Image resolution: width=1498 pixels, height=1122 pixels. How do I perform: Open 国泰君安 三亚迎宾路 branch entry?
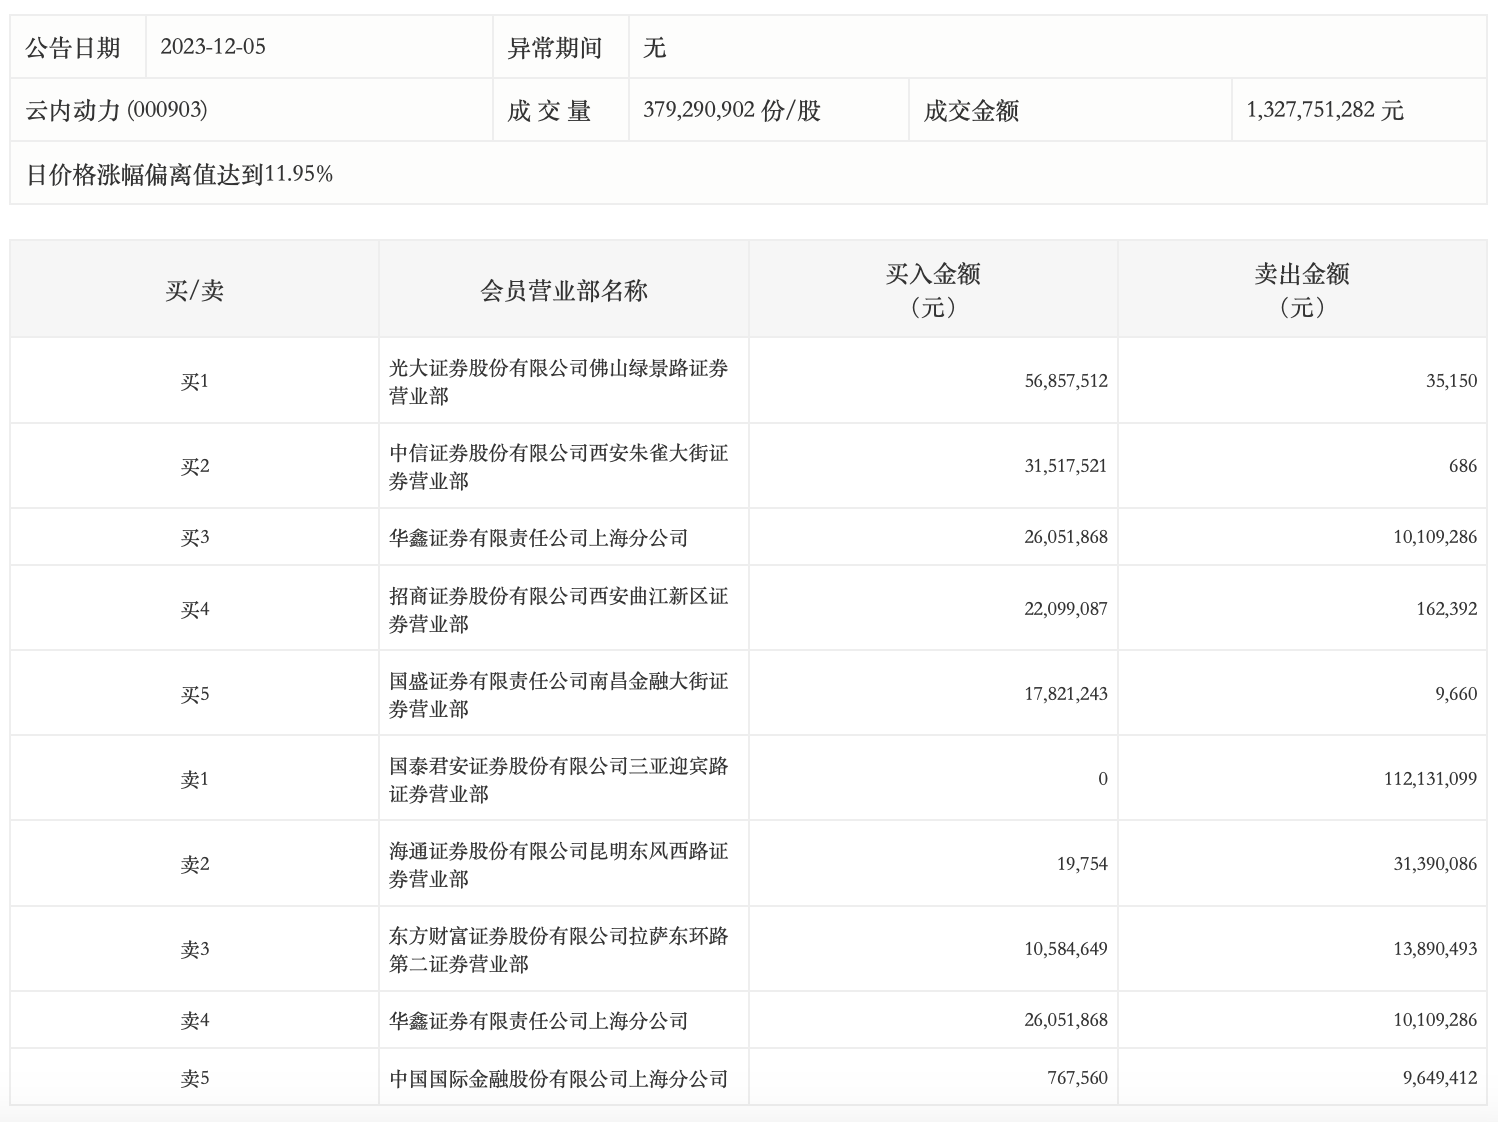coord(558,779)
